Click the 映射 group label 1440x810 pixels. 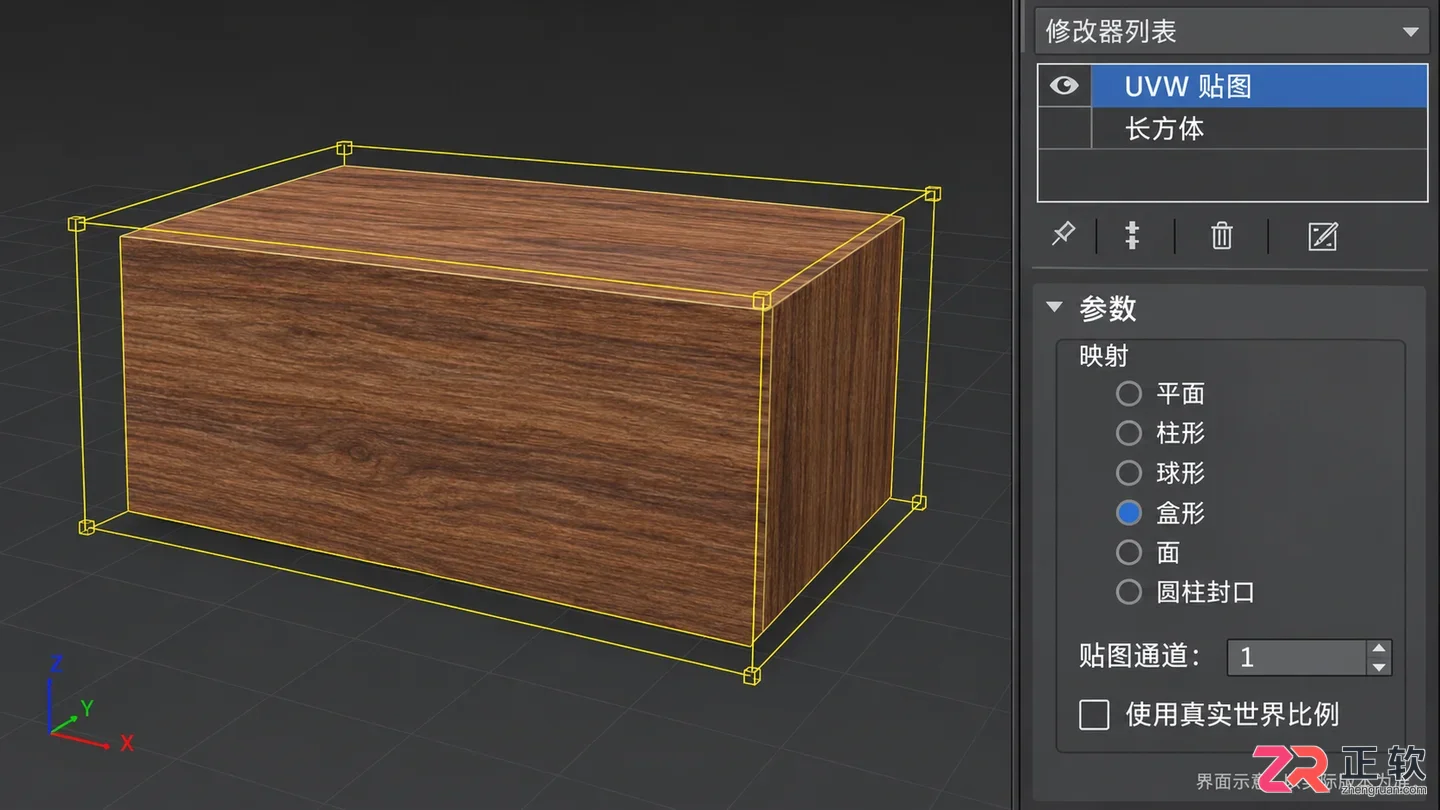pyautogui.click(x=1104, y=356)
